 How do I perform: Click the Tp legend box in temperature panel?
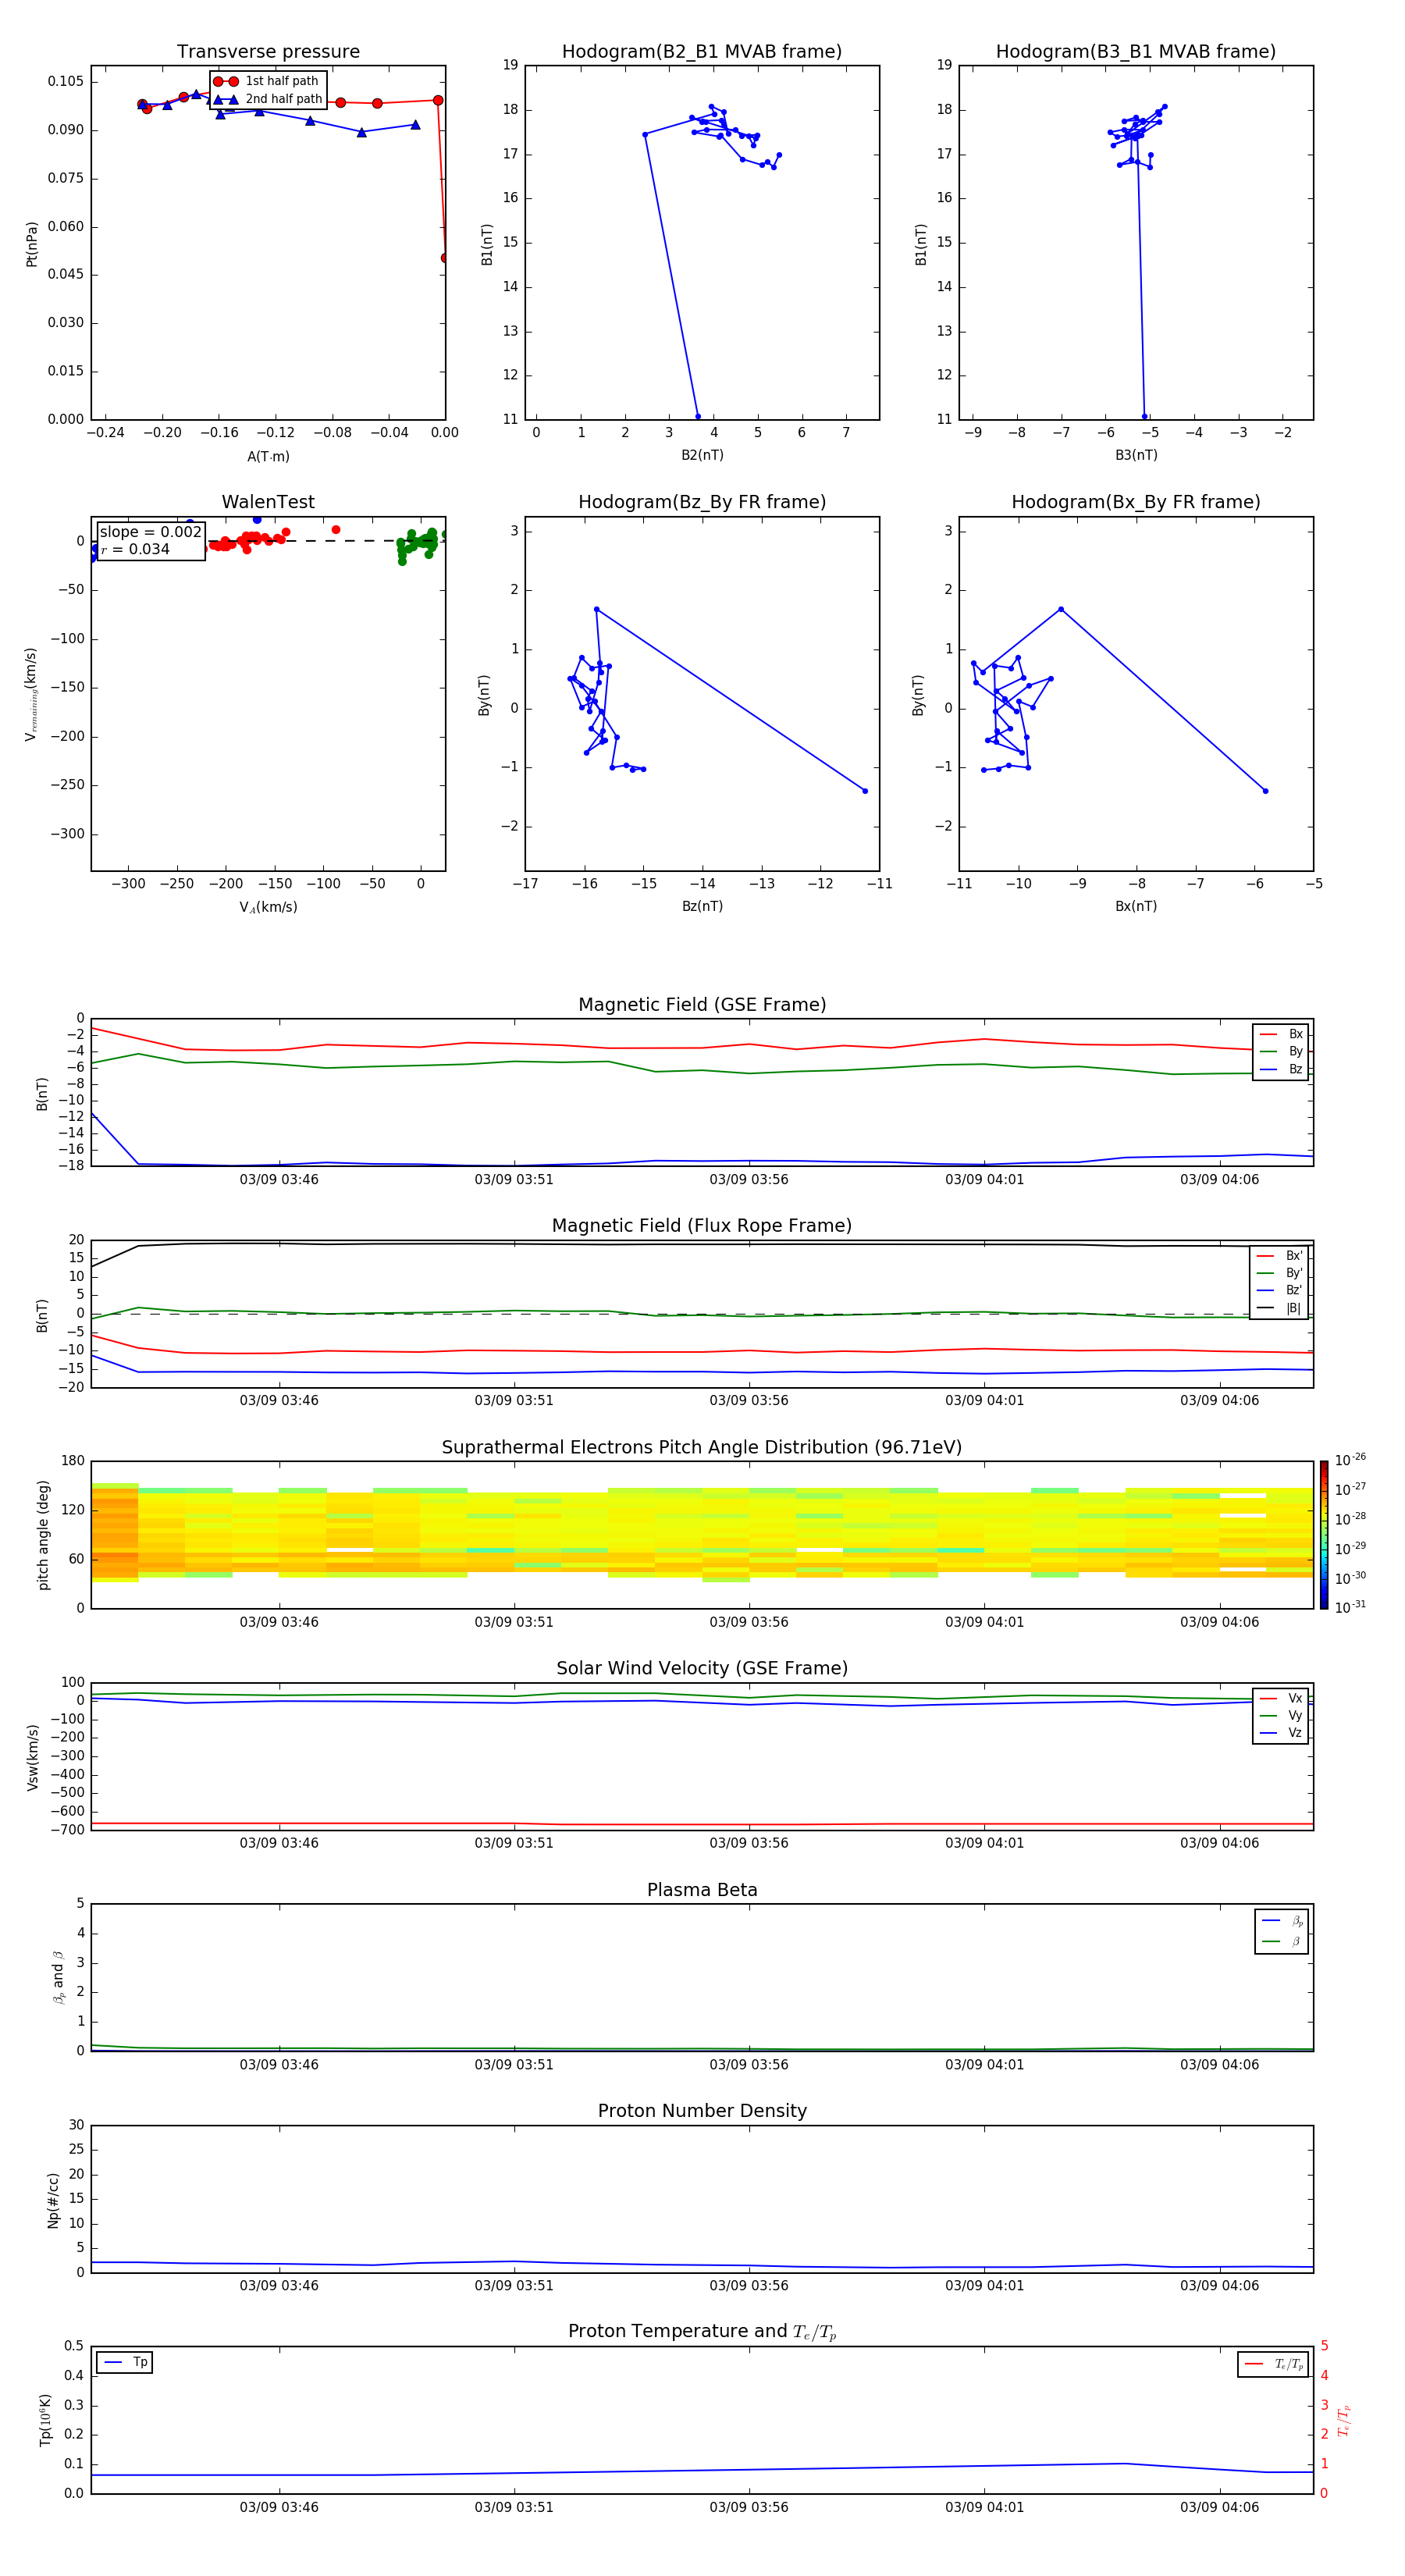pyautogui.click(x=124, y=2362)
